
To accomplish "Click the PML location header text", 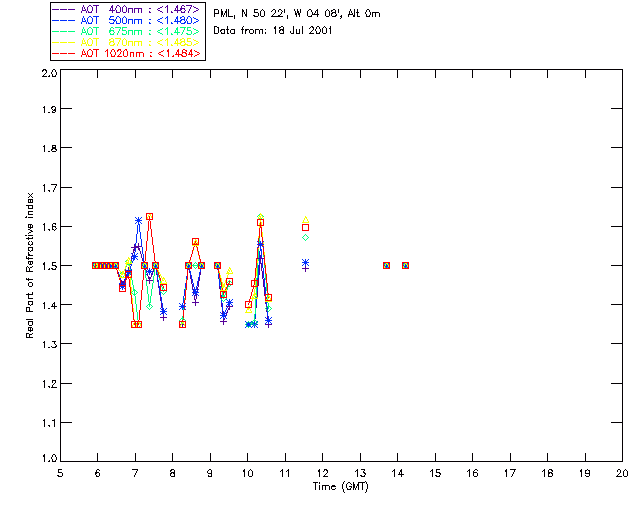I will point(297,13).
